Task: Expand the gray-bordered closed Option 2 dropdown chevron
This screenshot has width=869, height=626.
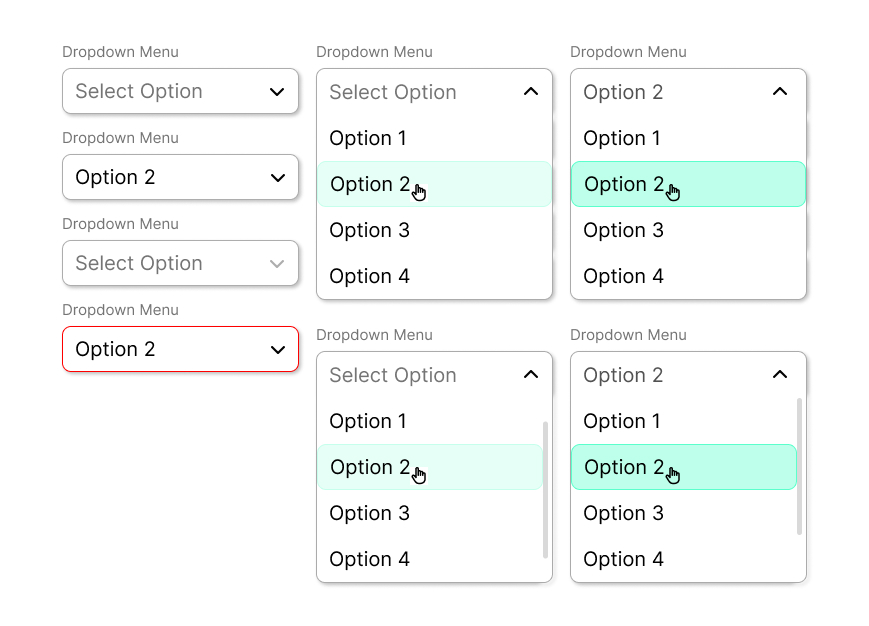Action: [x=278, y=178]
